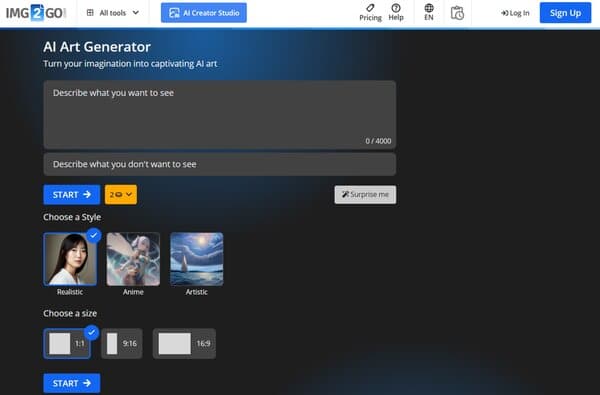Choose the 16:9 size option
600x395 pixels.
(184, 343)
